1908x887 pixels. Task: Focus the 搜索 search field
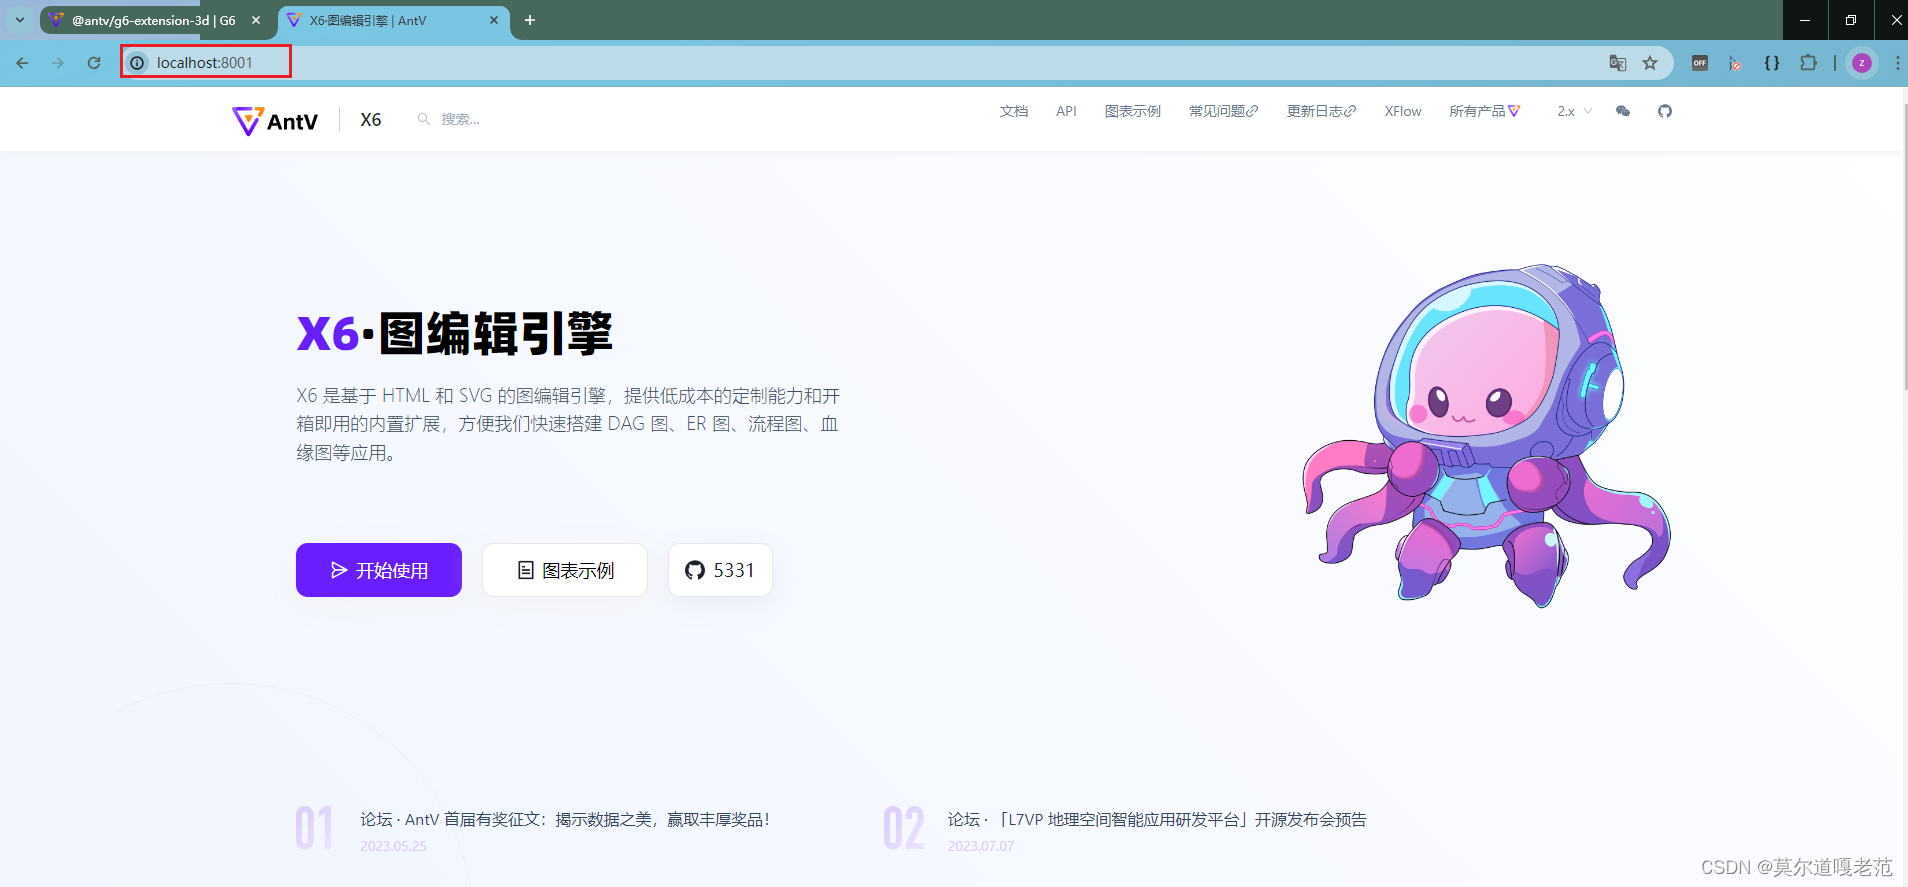460,119
